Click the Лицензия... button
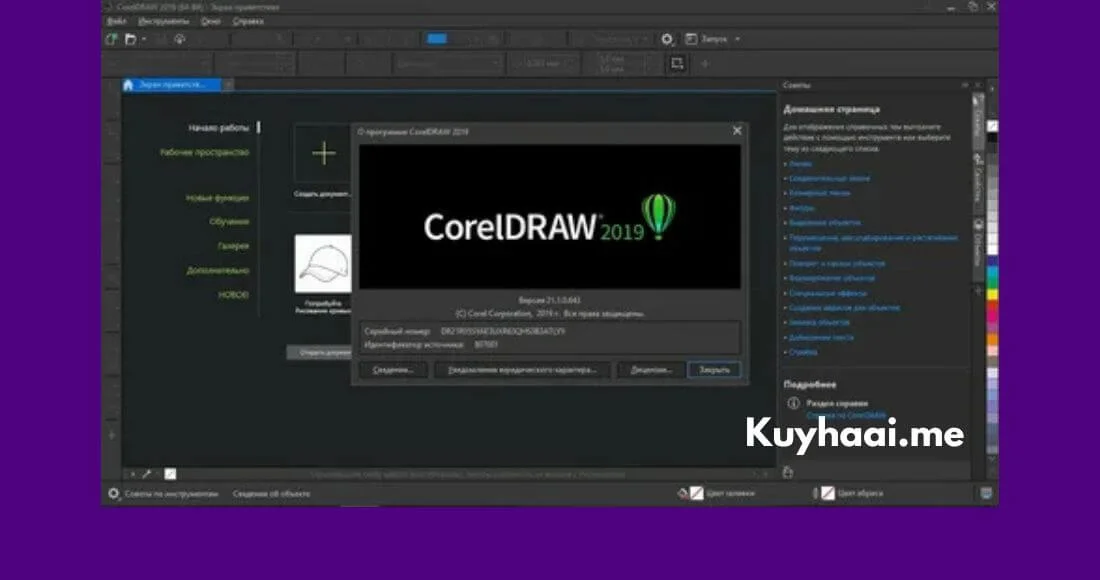 [650, 370]
